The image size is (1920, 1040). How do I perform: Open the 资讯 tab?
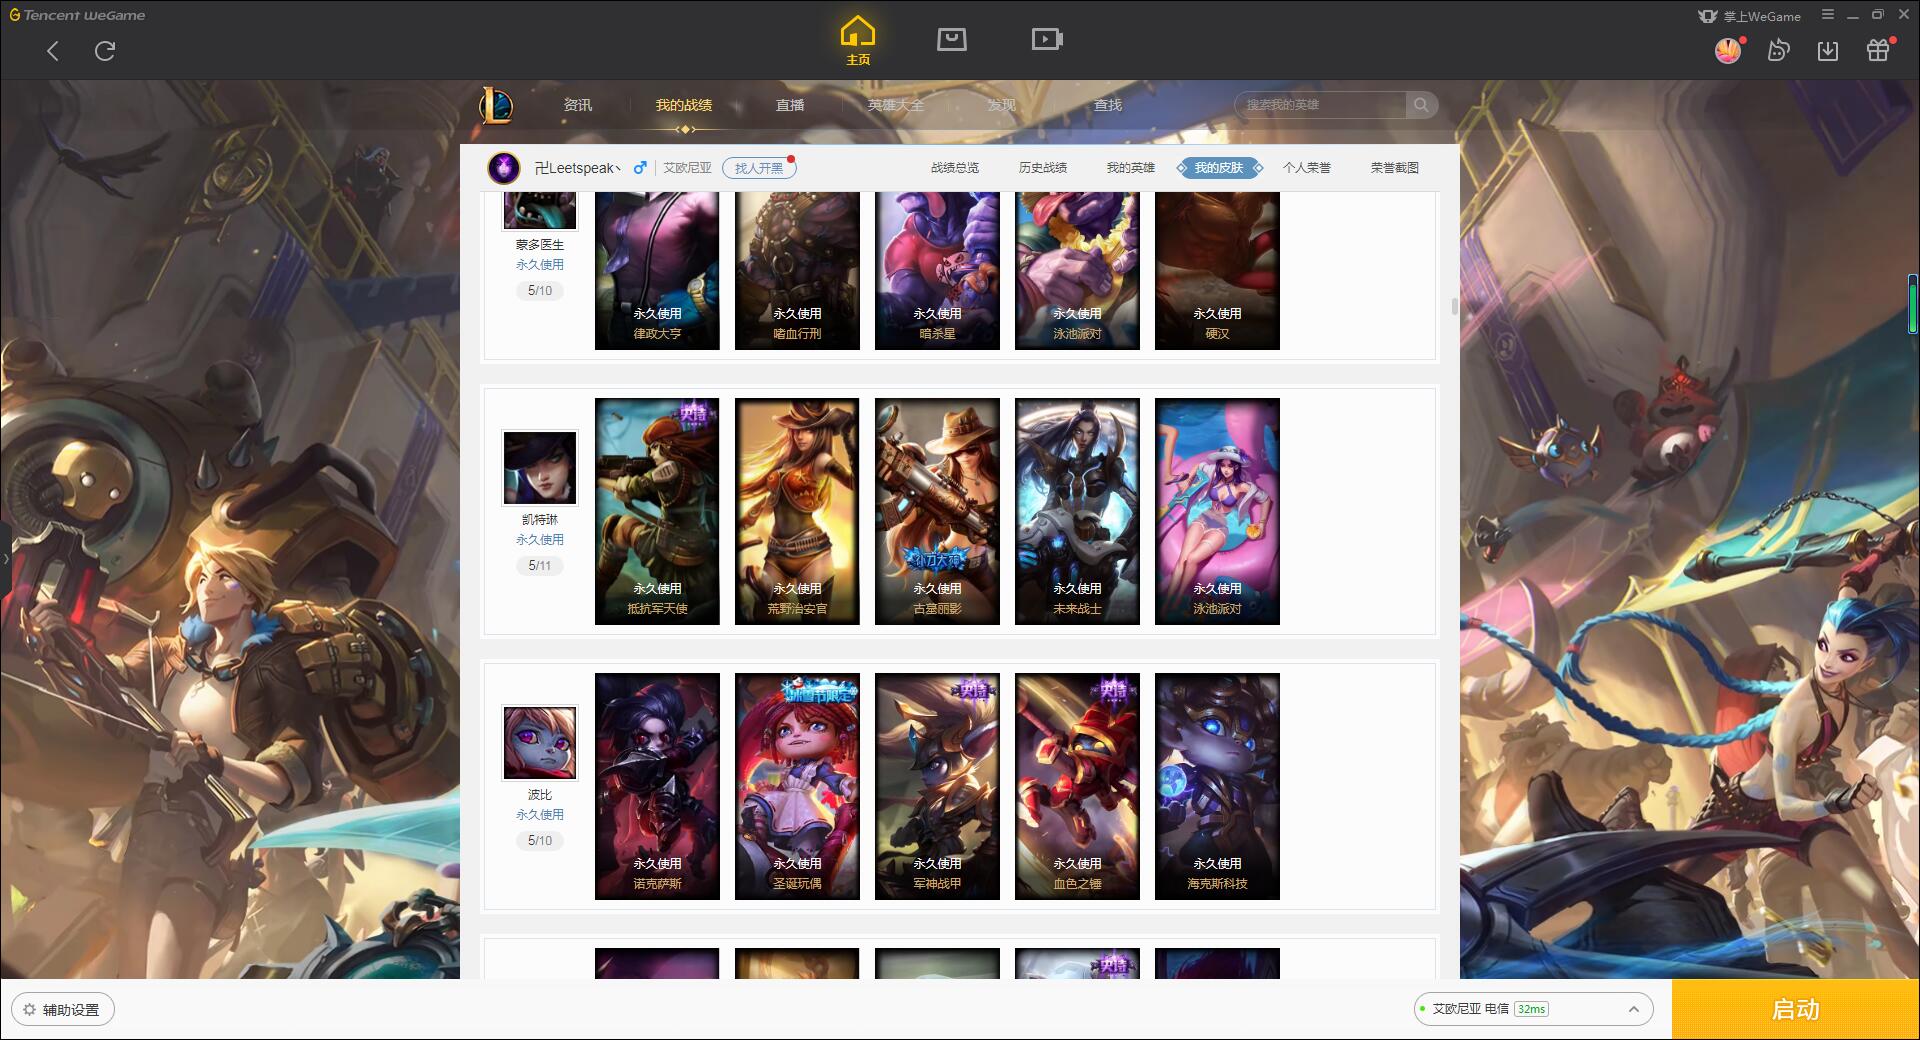577,105
